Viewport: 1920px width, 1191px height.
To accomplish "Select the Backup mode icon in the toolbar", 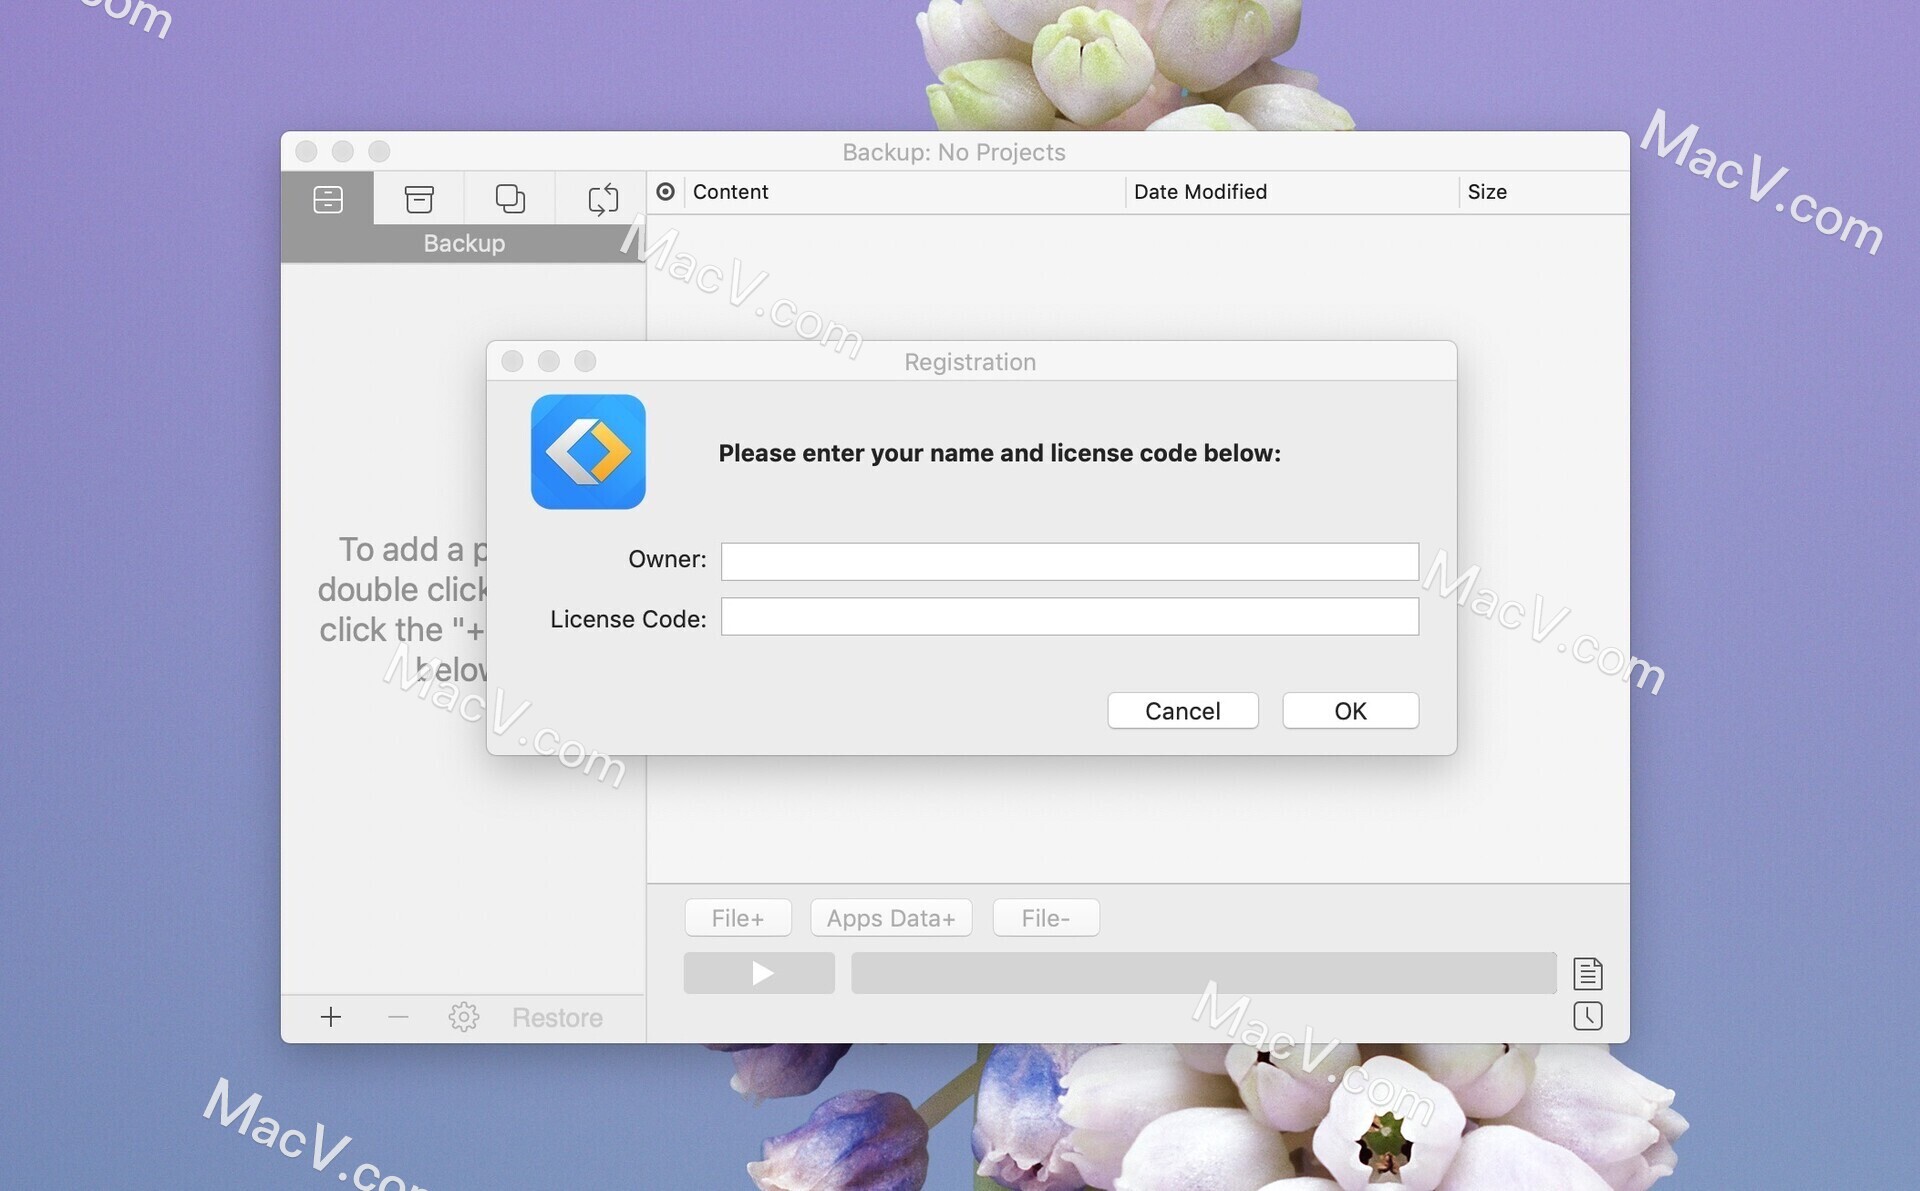I will coord(328,198).
